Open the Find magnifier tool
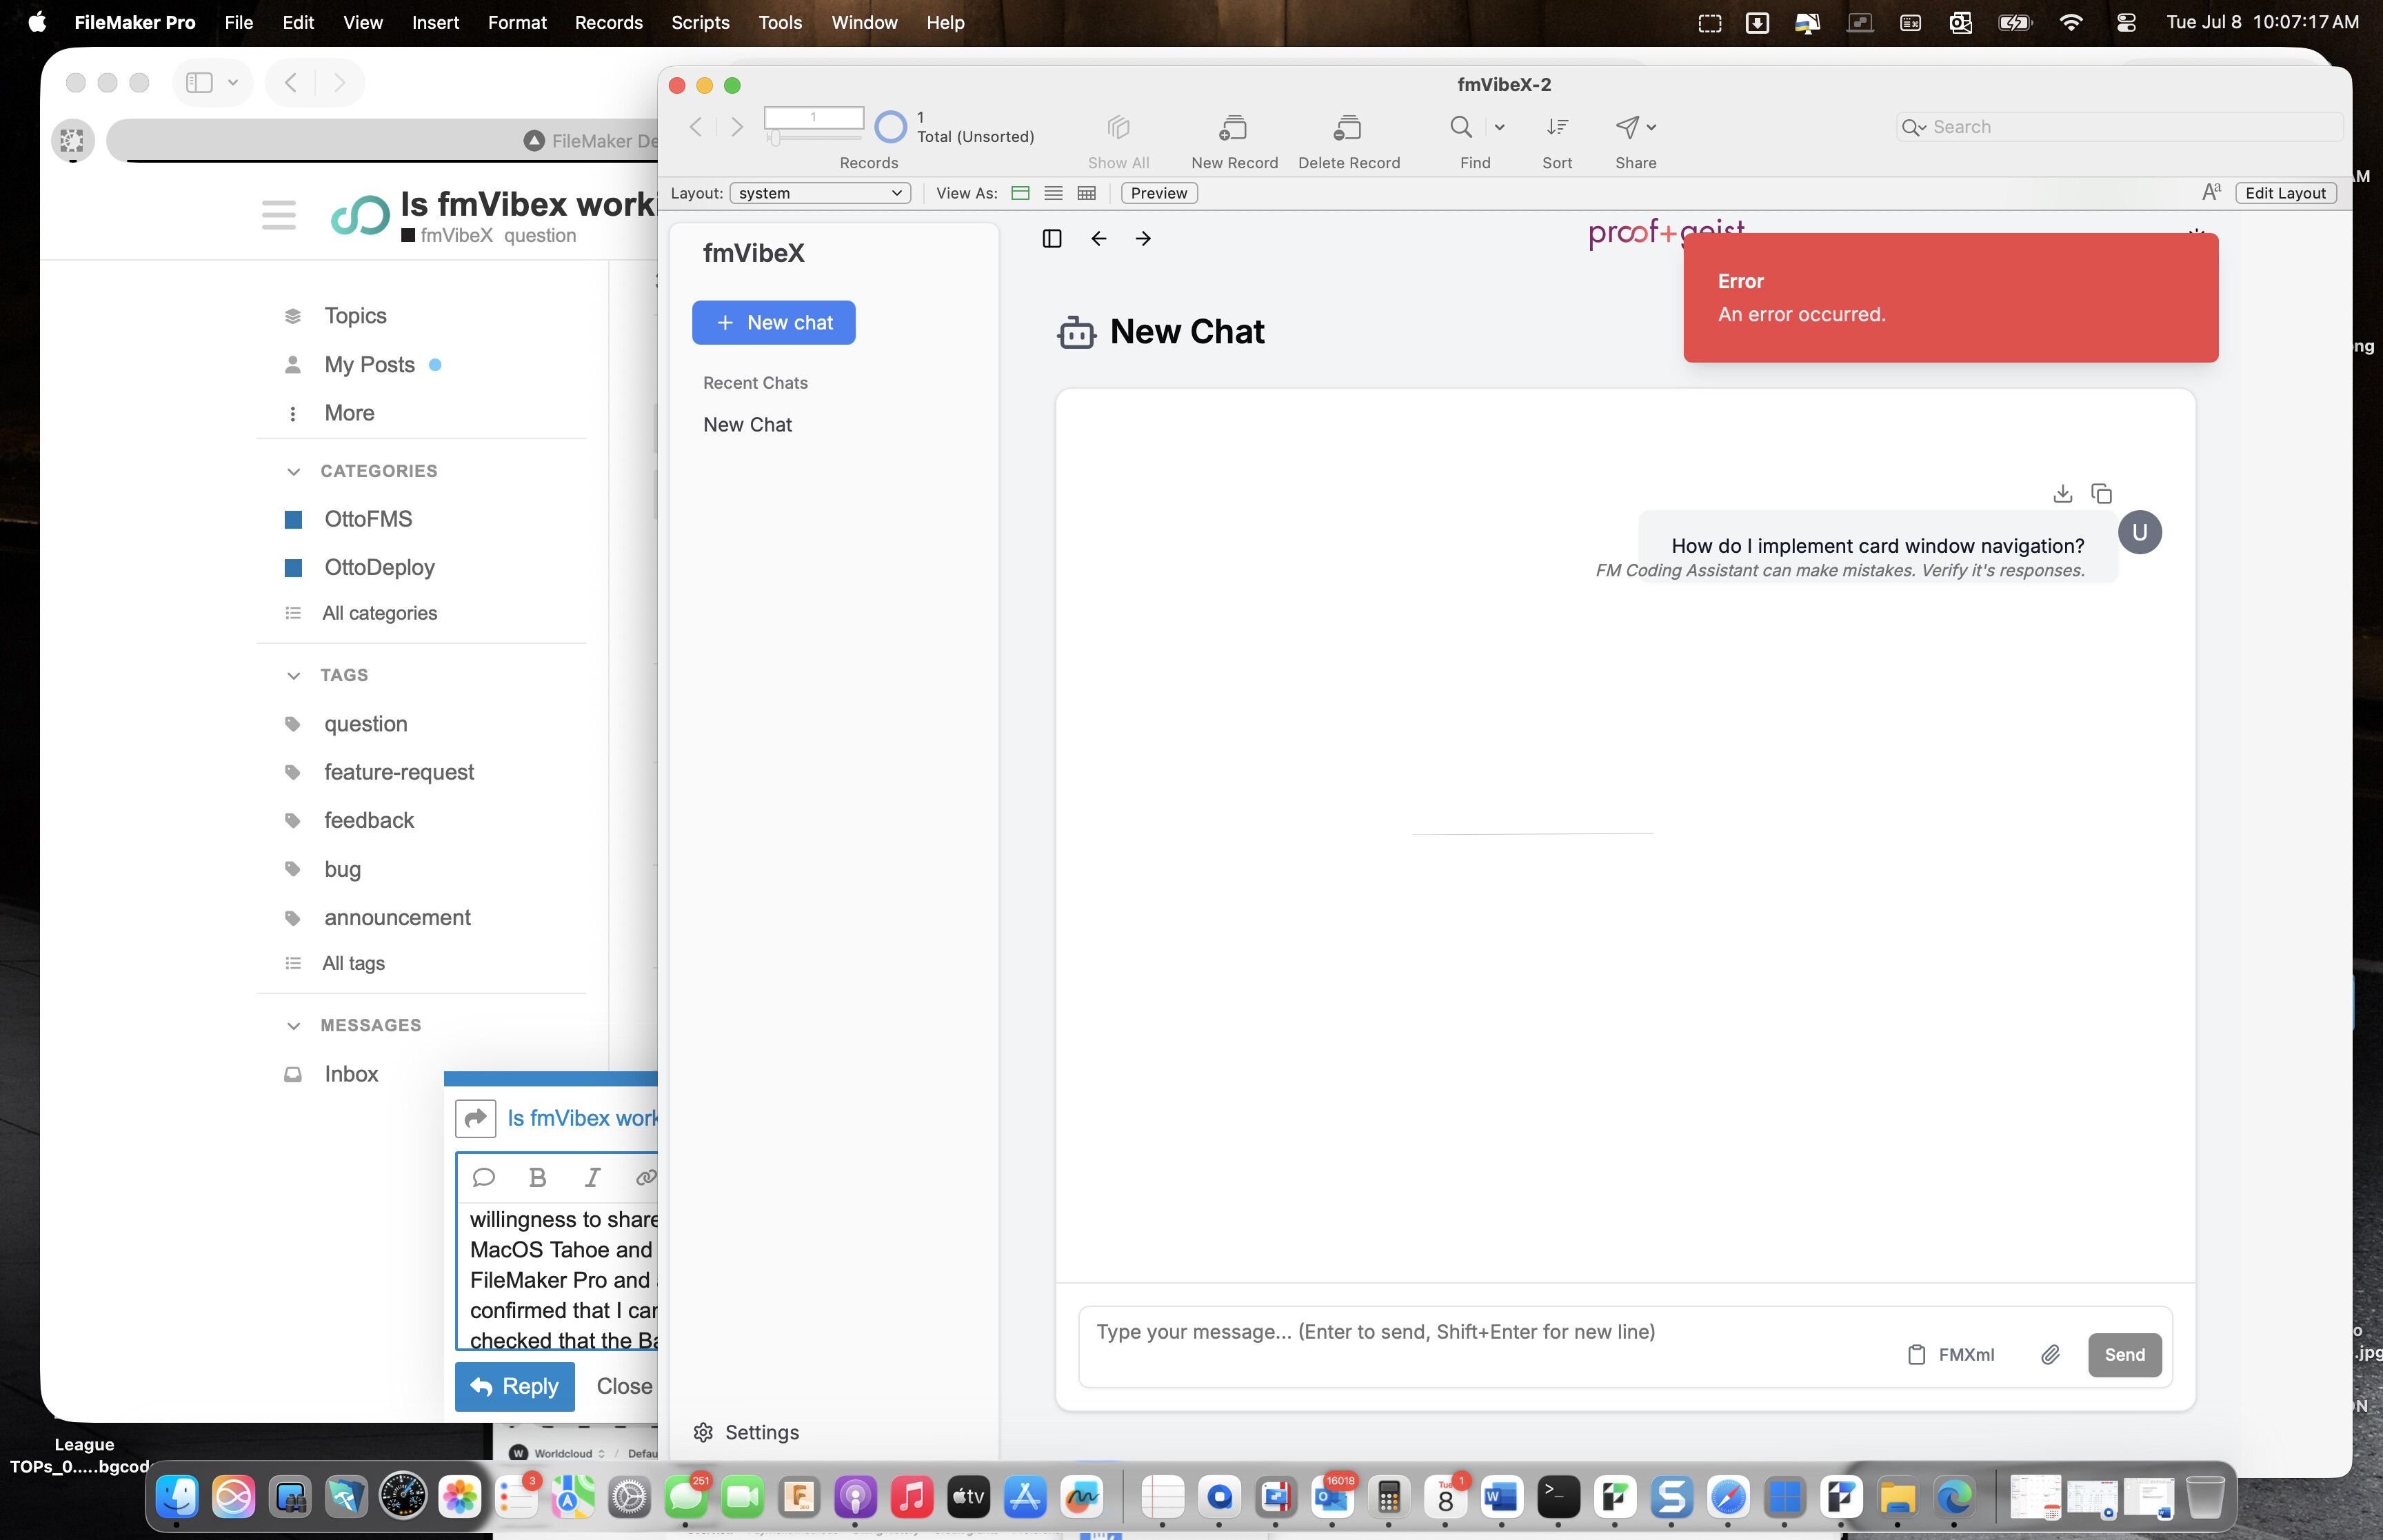 (1461, 127)
